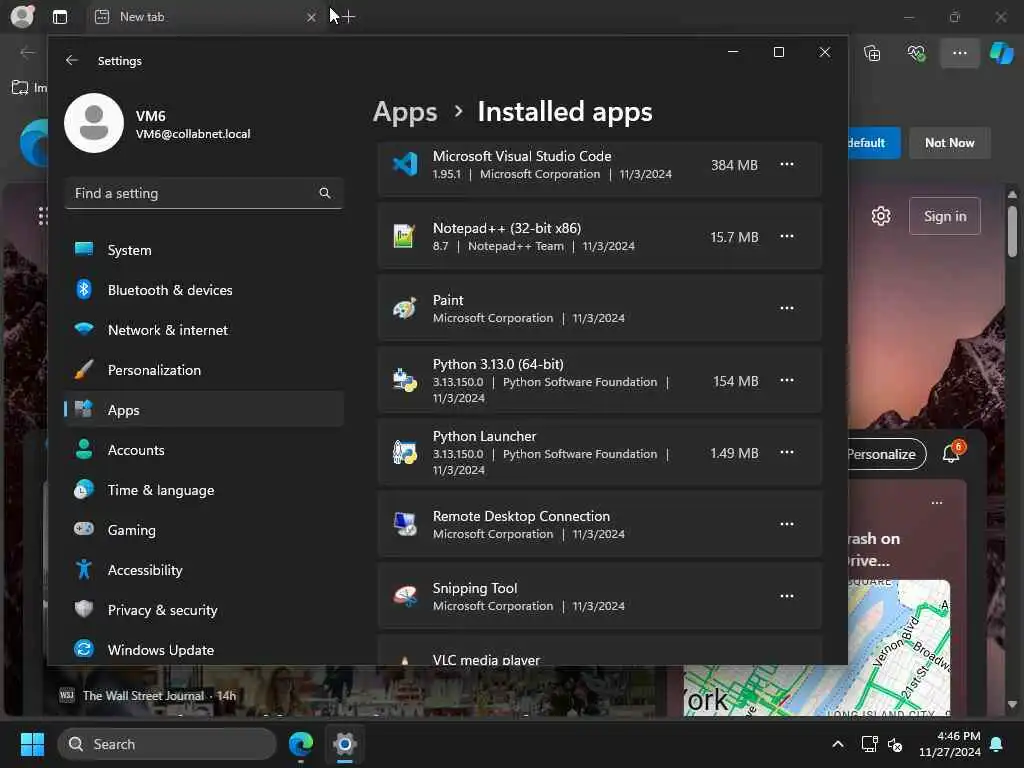Viewport: 1024px width, 768px height.
Task: Click the Remote Desktop Connection app icon
Action: click(405, 524)
